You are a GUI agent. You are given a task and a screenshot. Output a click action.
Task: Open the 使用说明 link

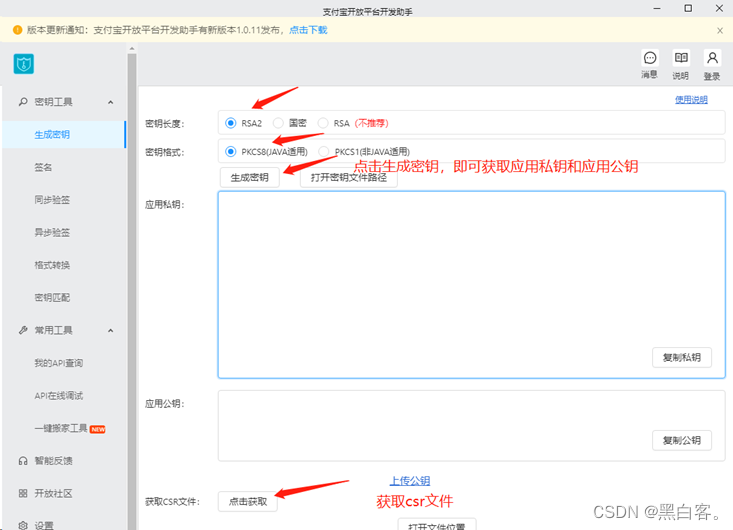[x=691, y=100]
